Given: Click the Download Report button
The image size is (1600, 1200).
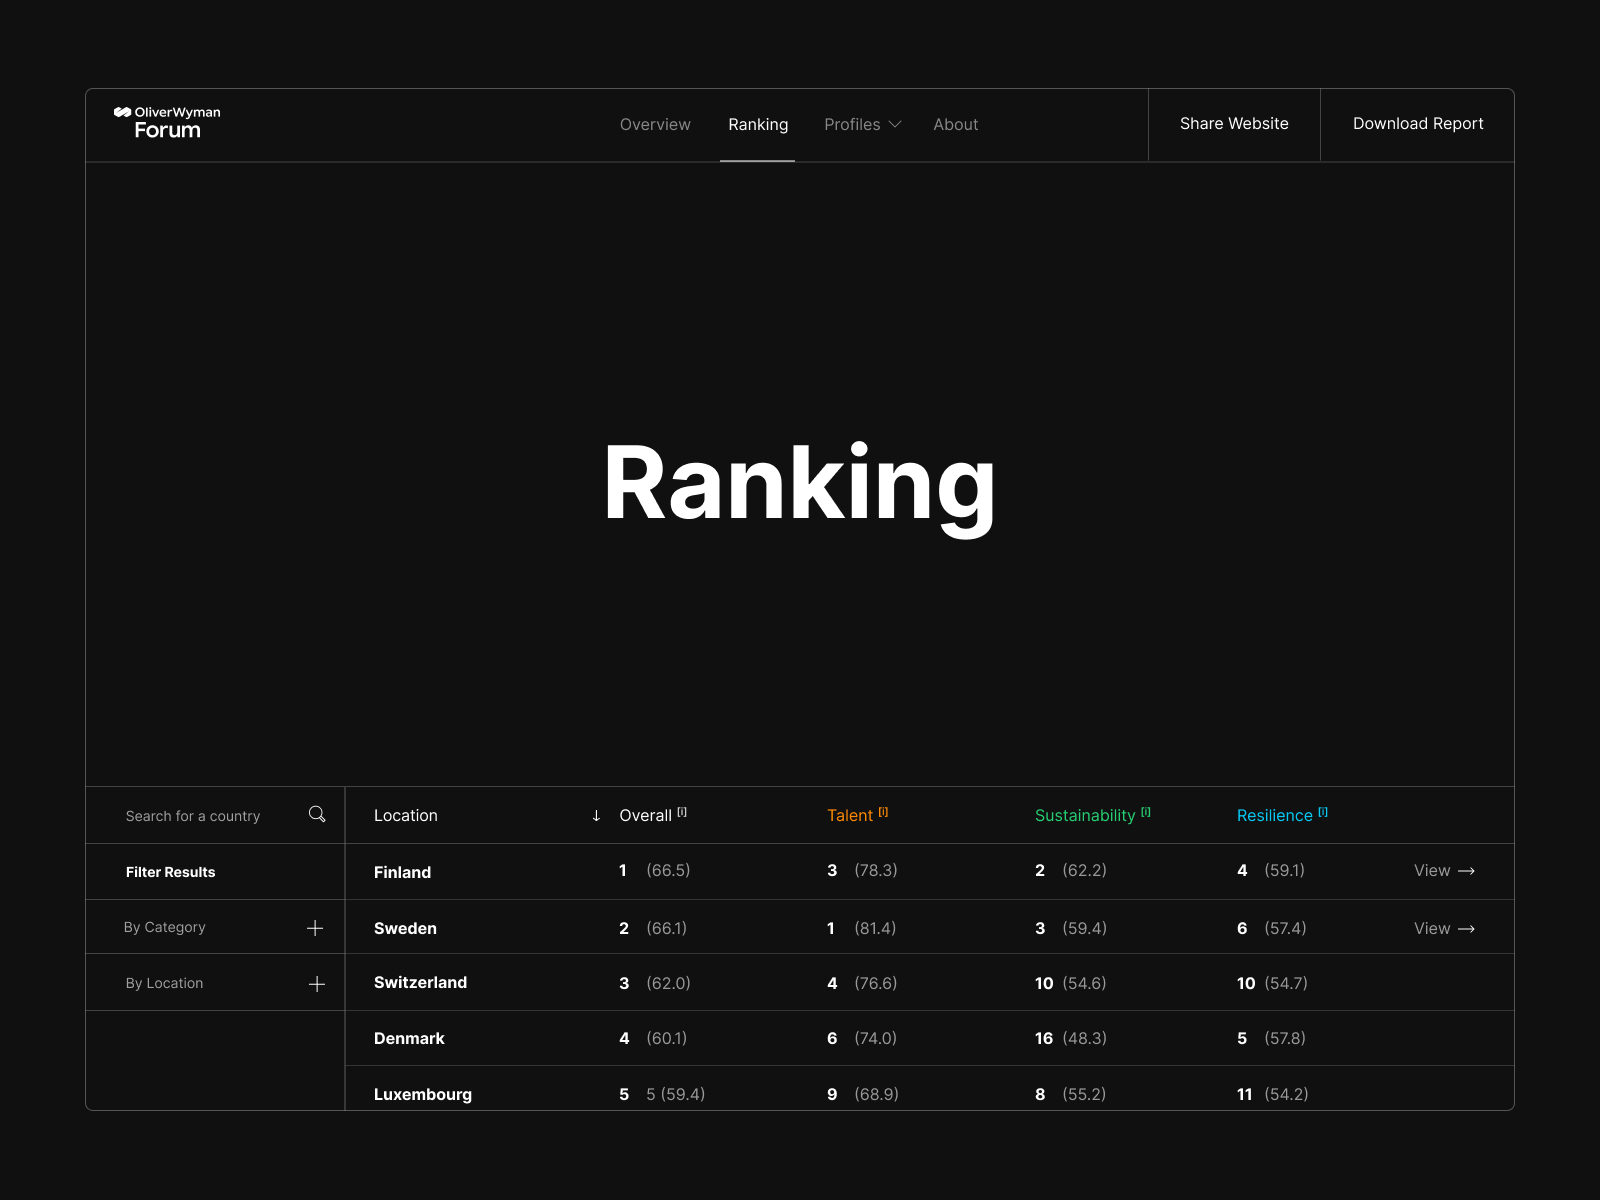Looking at the screenshot, I should [1418, 124].
